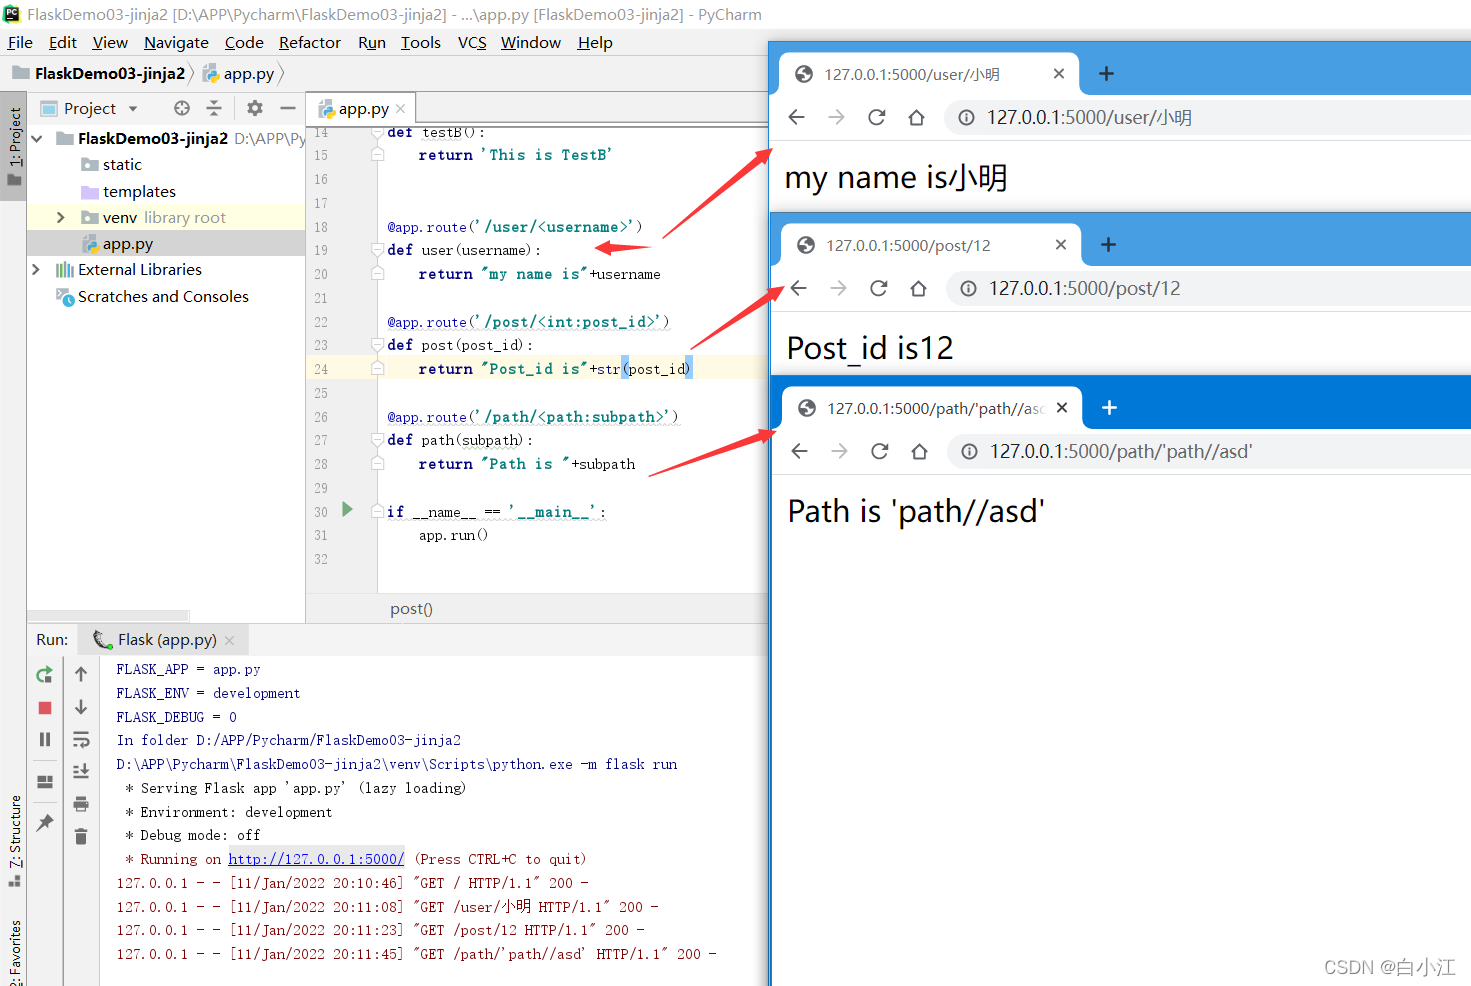Fold the if __name__ block at line 30
This screenshot has height=986, width=1471.
click(378, 511)
